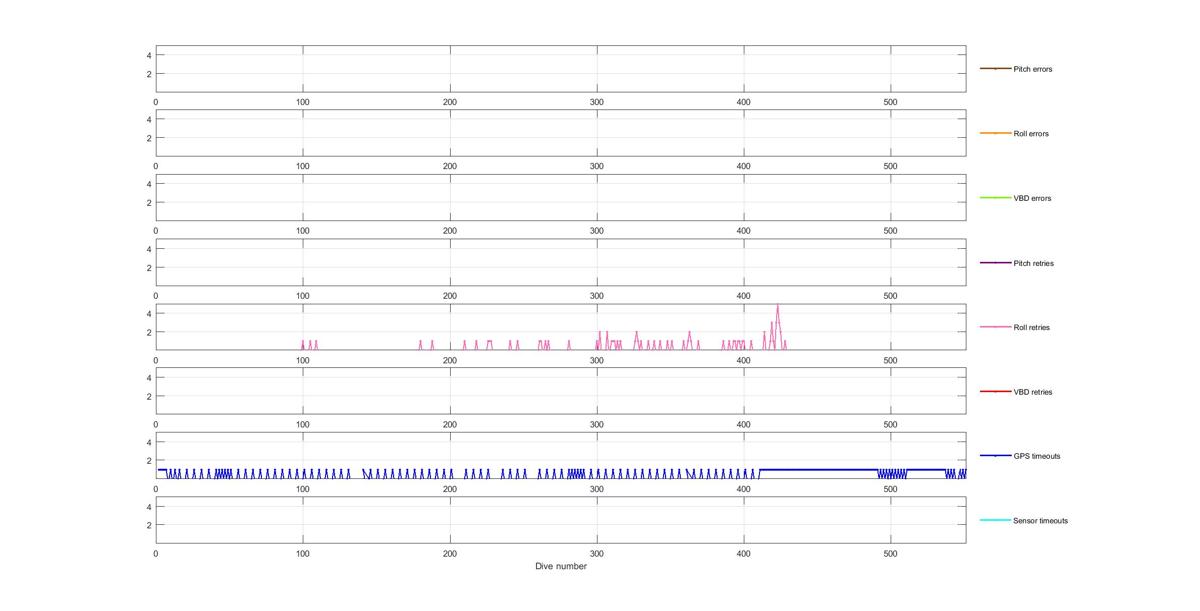Click the '300' tick label below the Roll retries plot

pyautogui.click(x=597, y=360)
